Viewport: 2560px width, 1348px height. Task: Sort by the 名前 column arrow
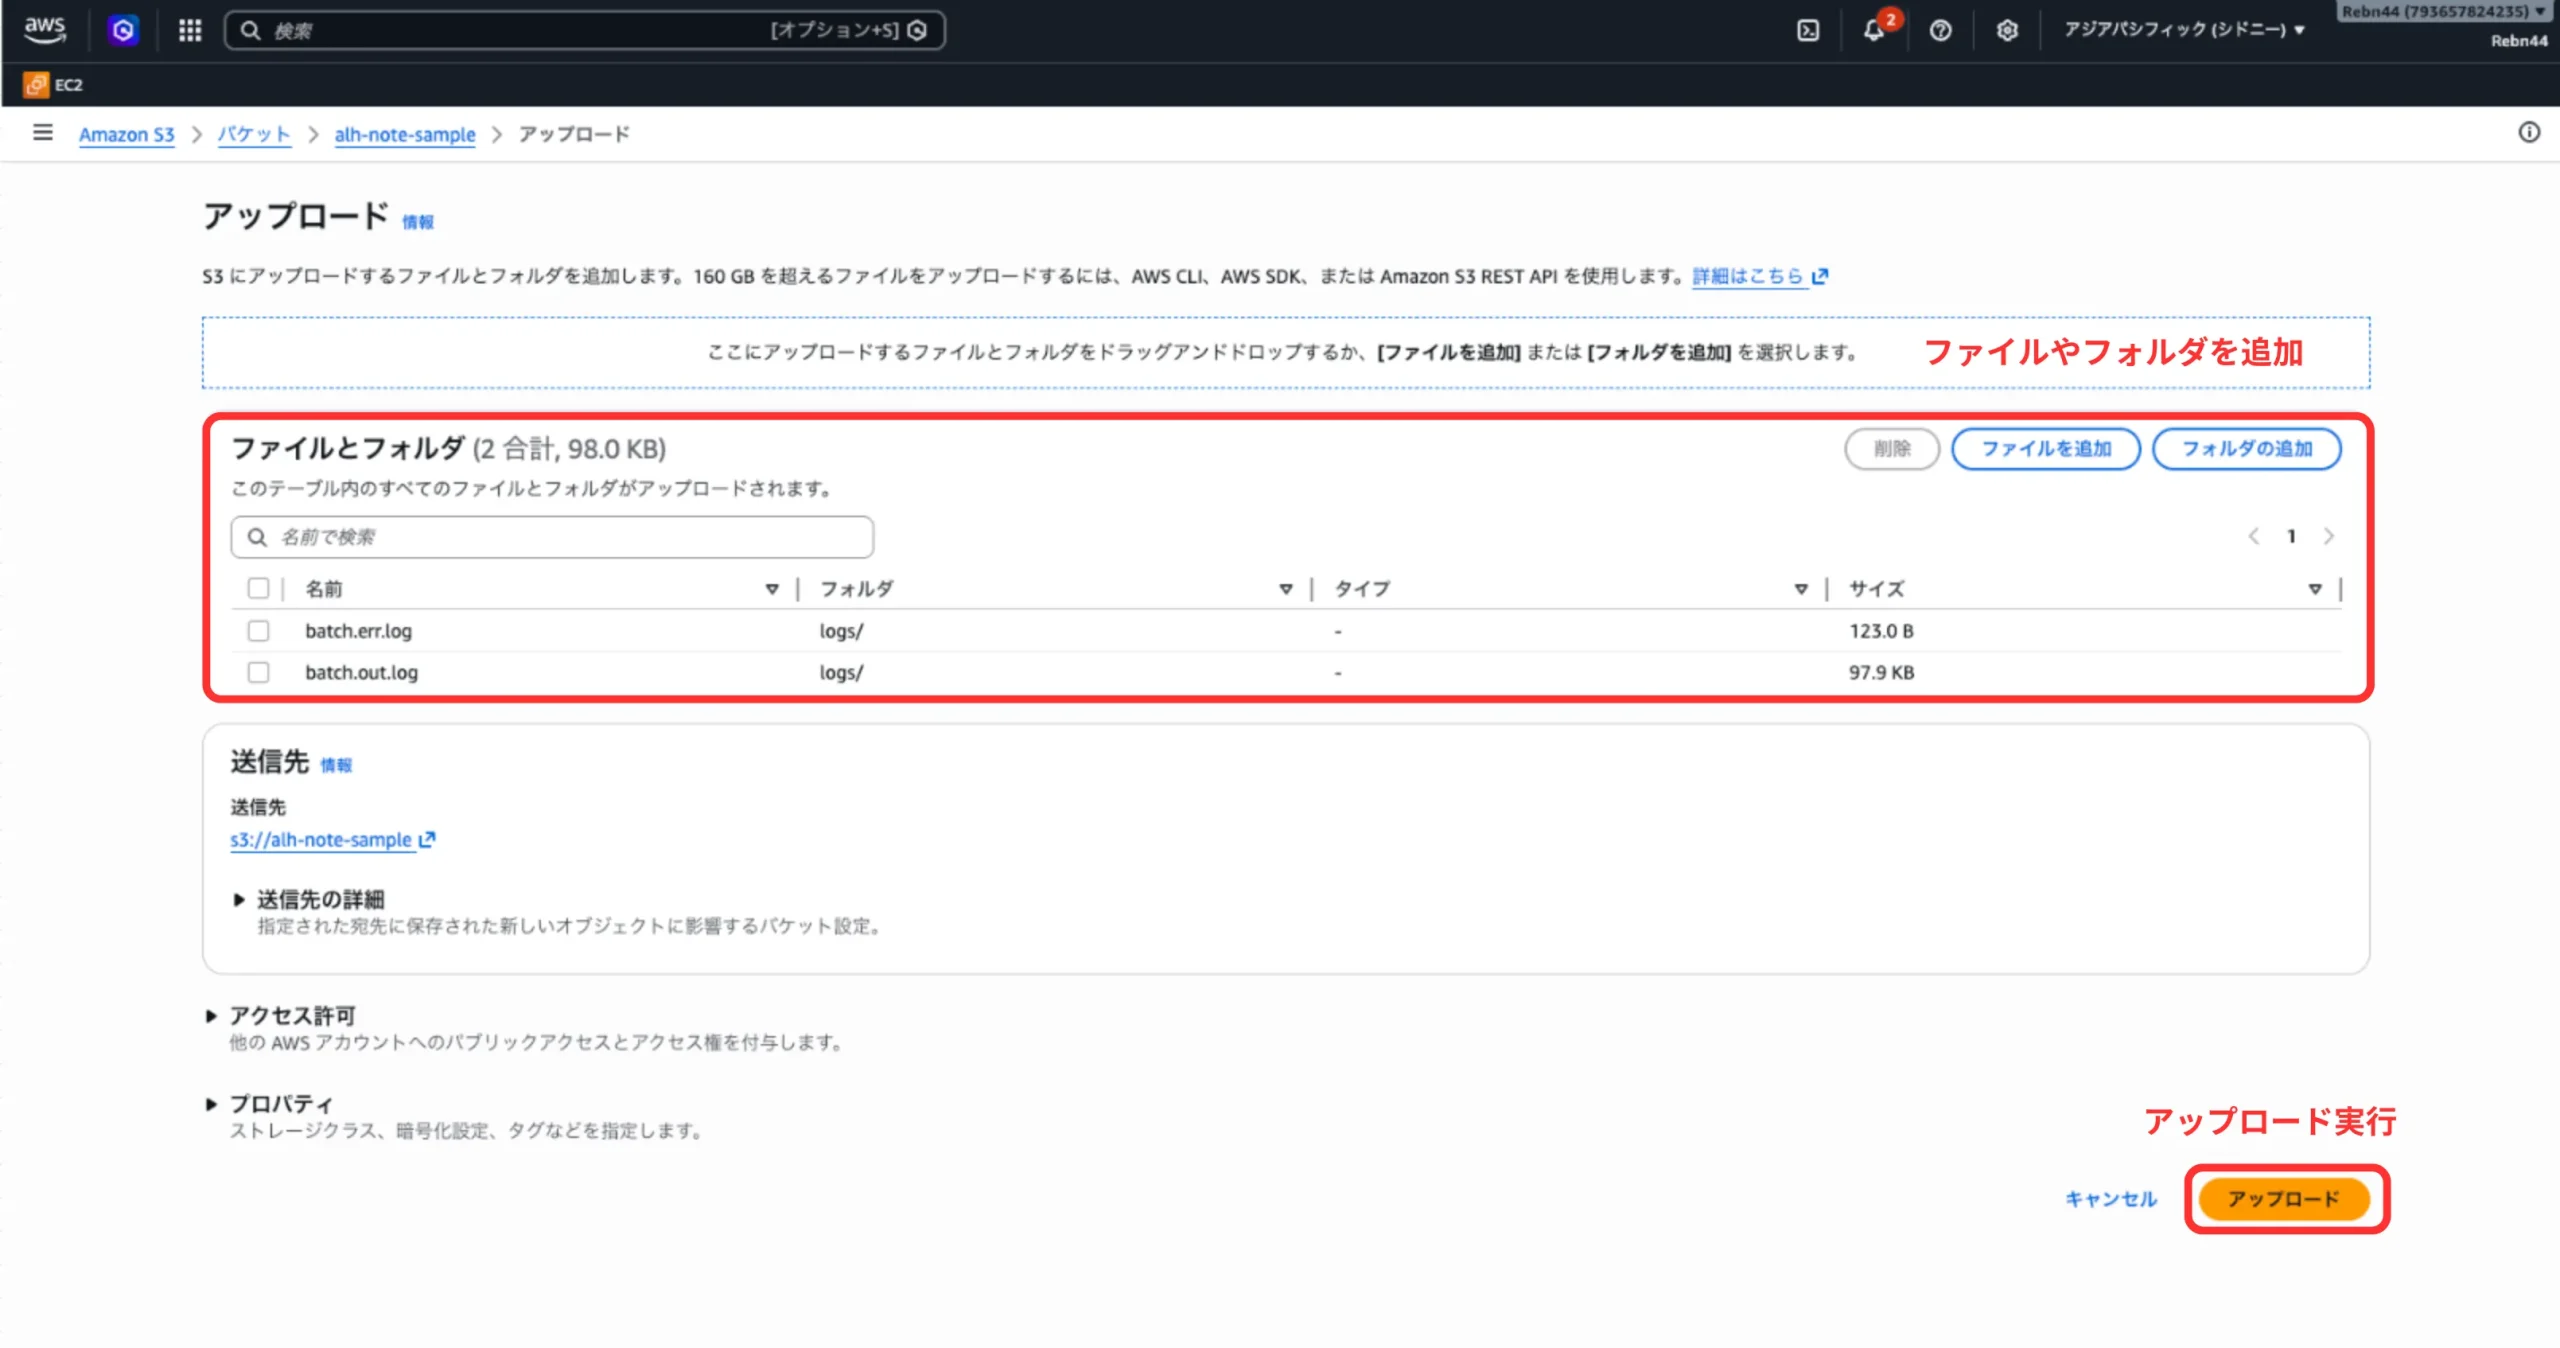point(772,589)
